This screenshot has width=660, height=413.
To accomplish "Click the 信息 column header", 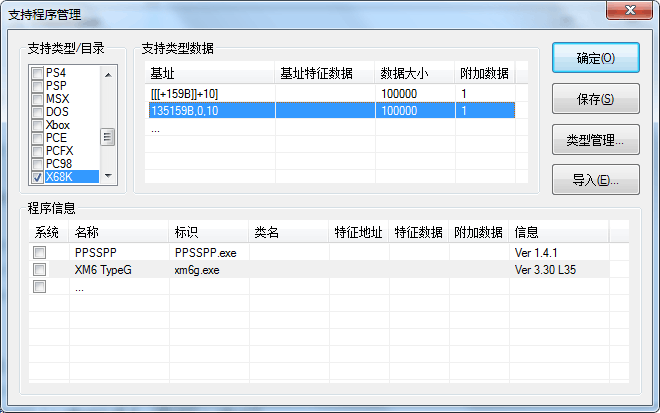I will (558, 232).
